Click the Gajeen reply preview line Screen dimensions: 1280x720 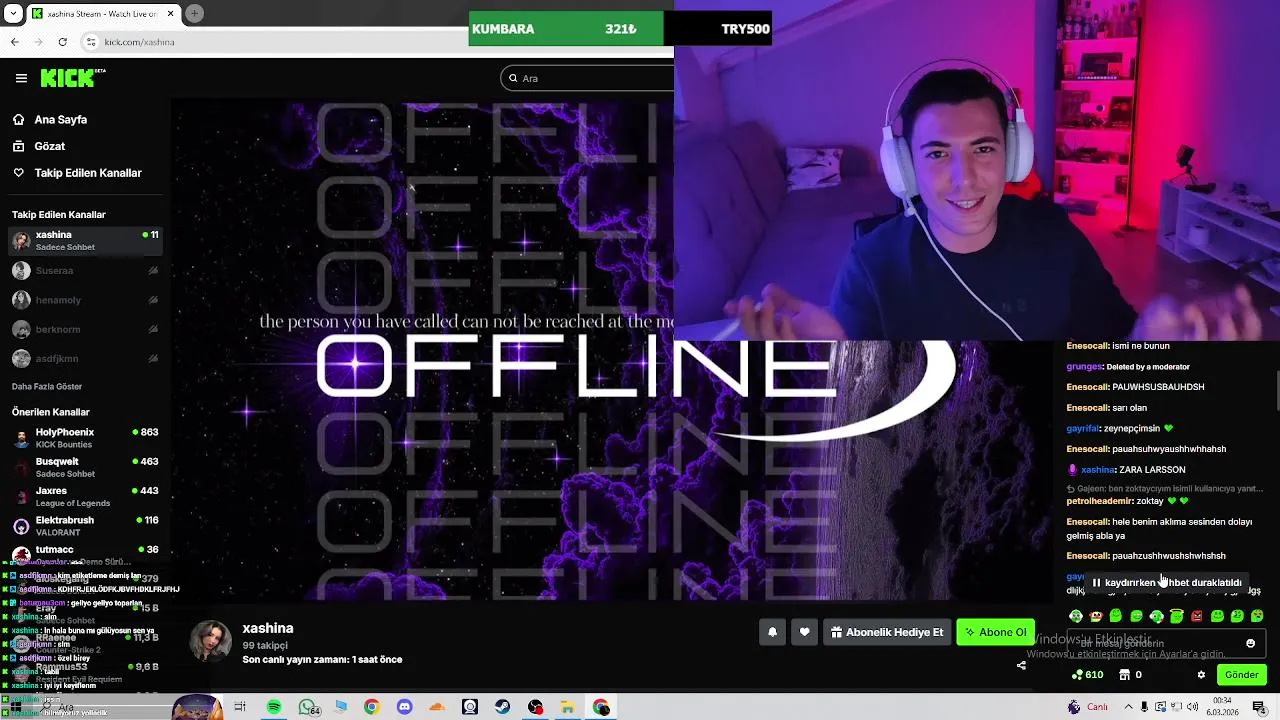tap(1165, 489)
